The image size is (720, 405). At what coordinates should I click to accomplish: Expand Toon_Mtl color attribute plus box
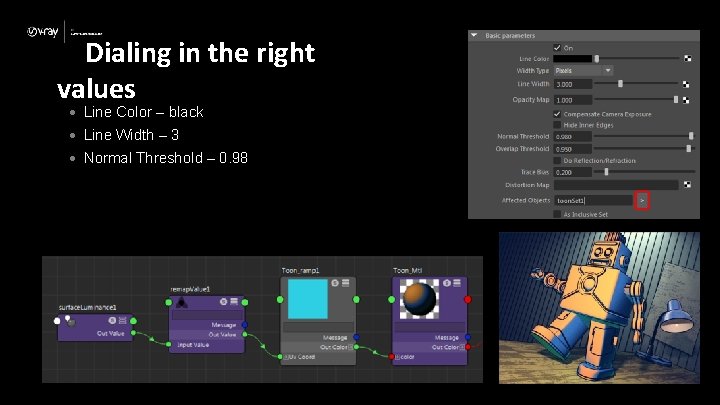(x=397, y=357)
